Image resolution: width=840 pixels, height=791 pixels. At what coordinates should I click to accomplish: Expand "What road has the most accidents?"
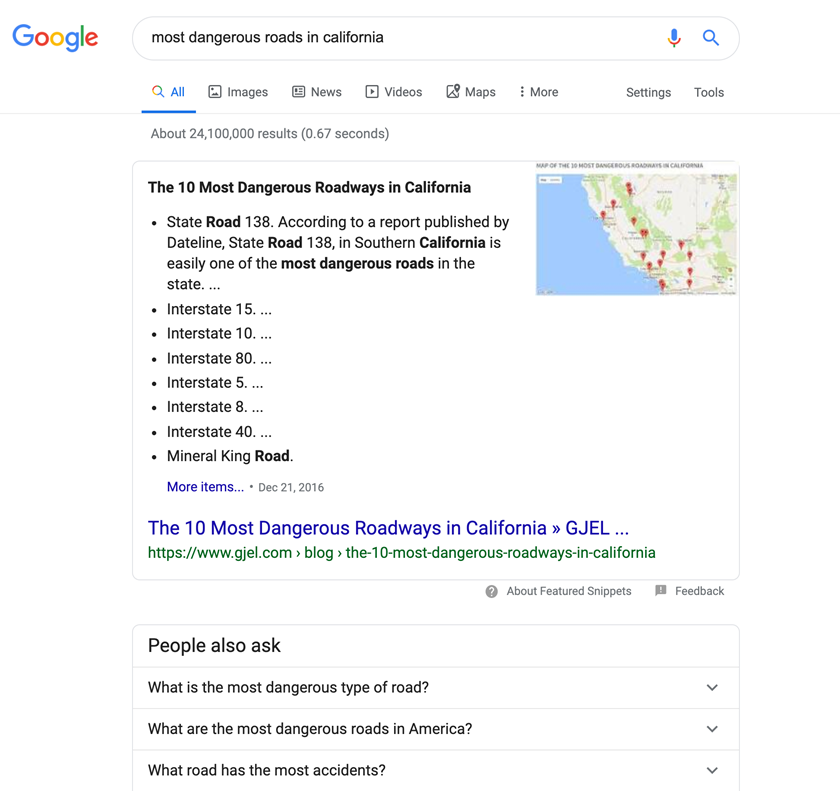[x=435, y=770]
